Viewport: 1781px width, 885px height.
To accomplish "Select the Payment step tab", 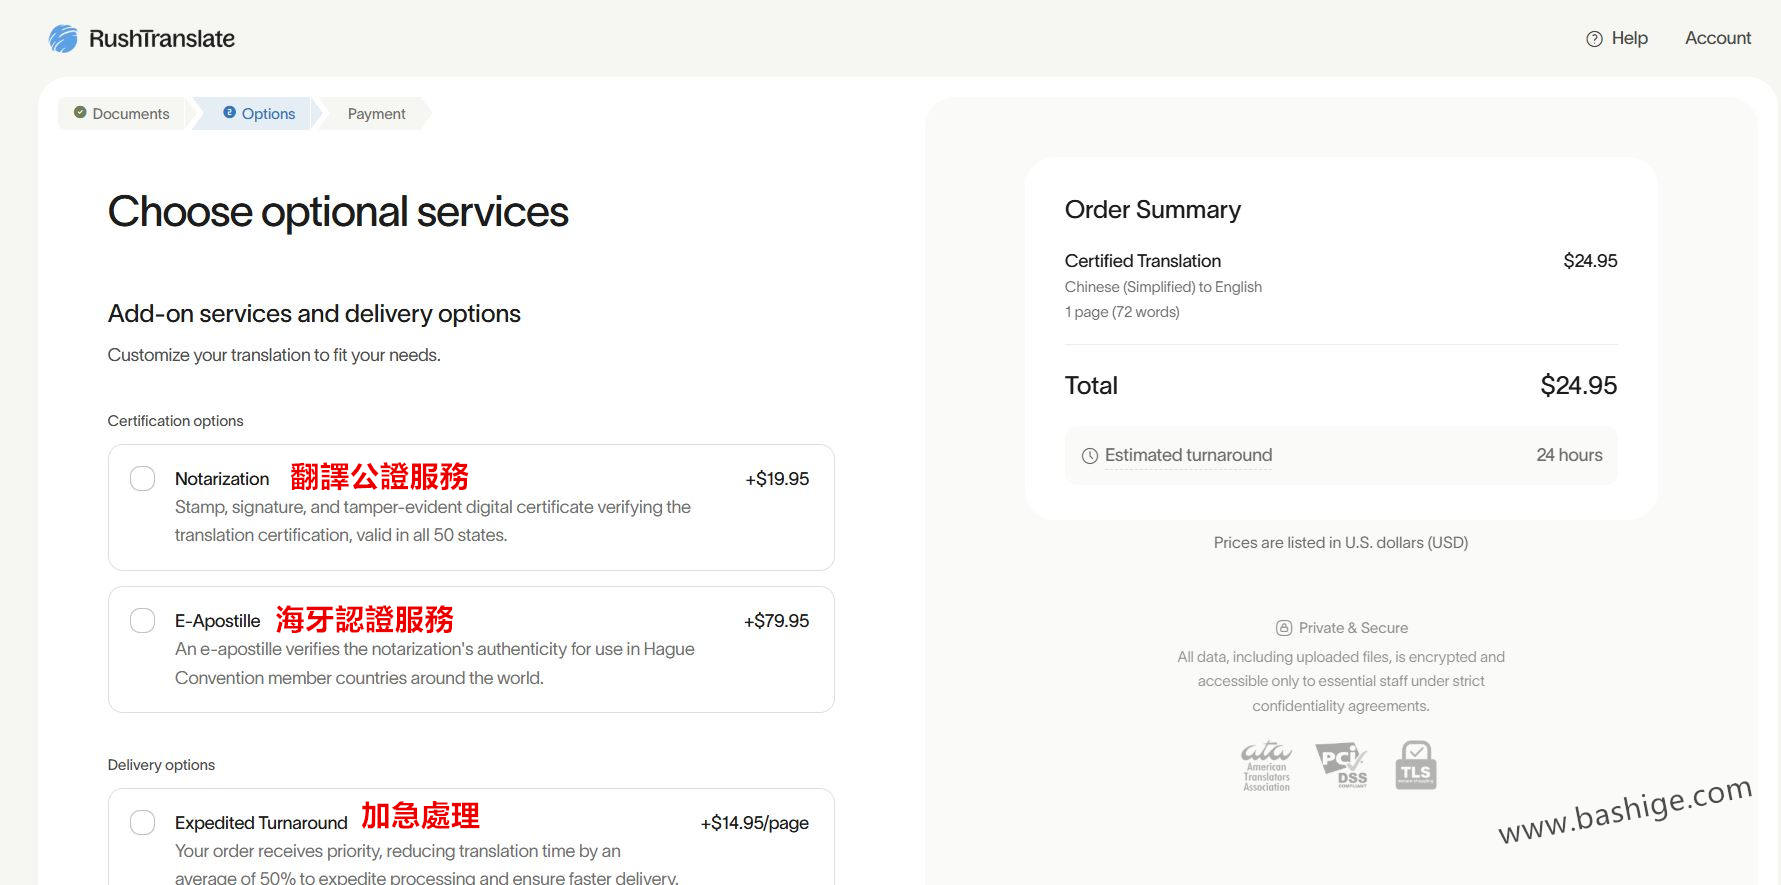I will tap(376, 114).
